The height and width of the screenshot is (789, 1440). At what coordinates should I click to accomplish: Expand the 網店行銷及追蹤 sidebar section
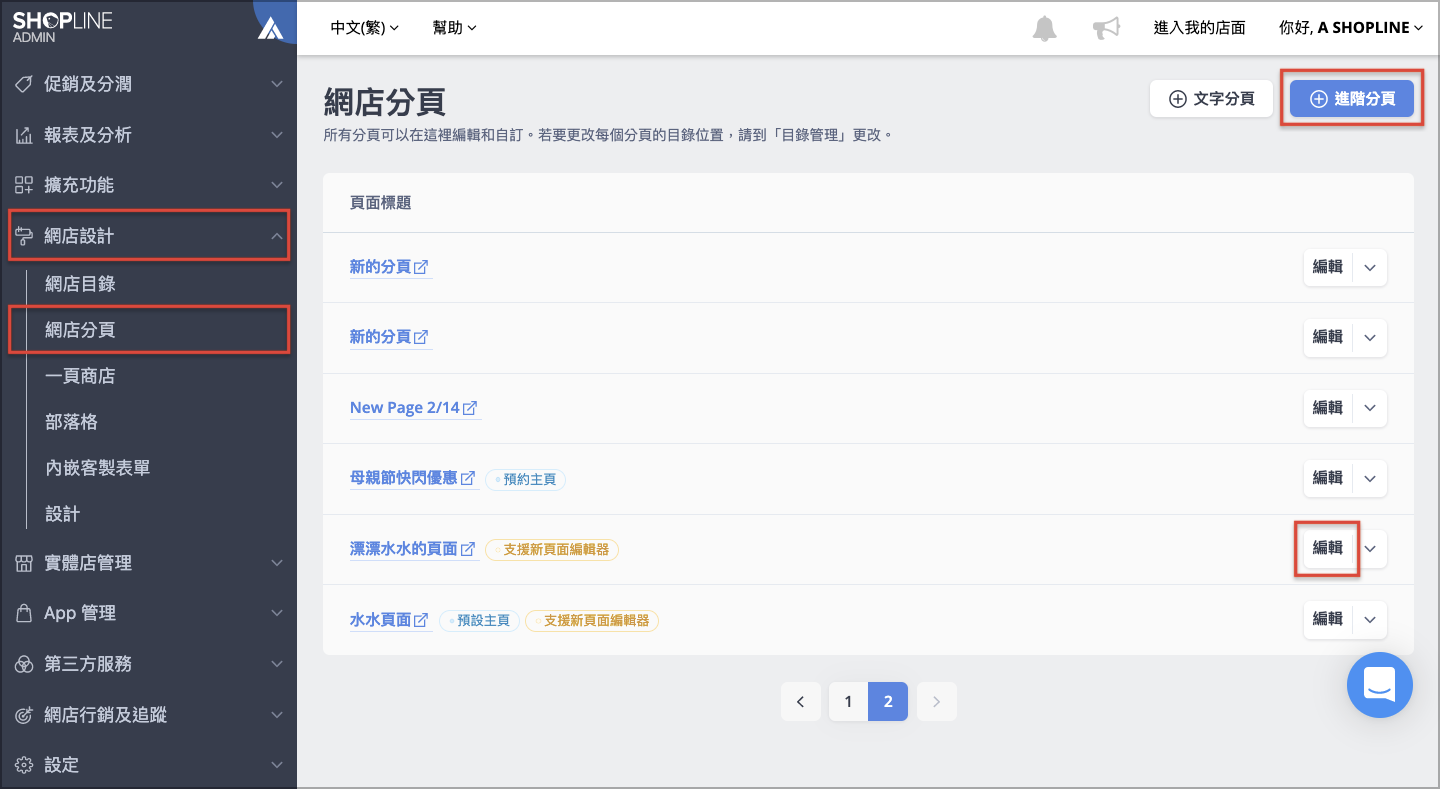277,715
